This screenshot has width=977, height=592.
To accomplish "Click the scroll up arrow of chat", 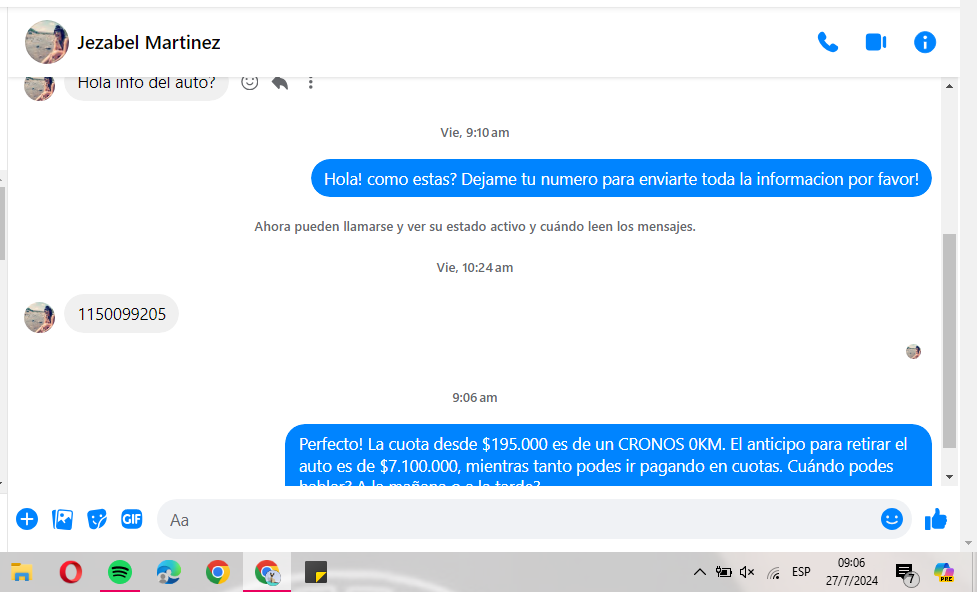I will [949, 86].
